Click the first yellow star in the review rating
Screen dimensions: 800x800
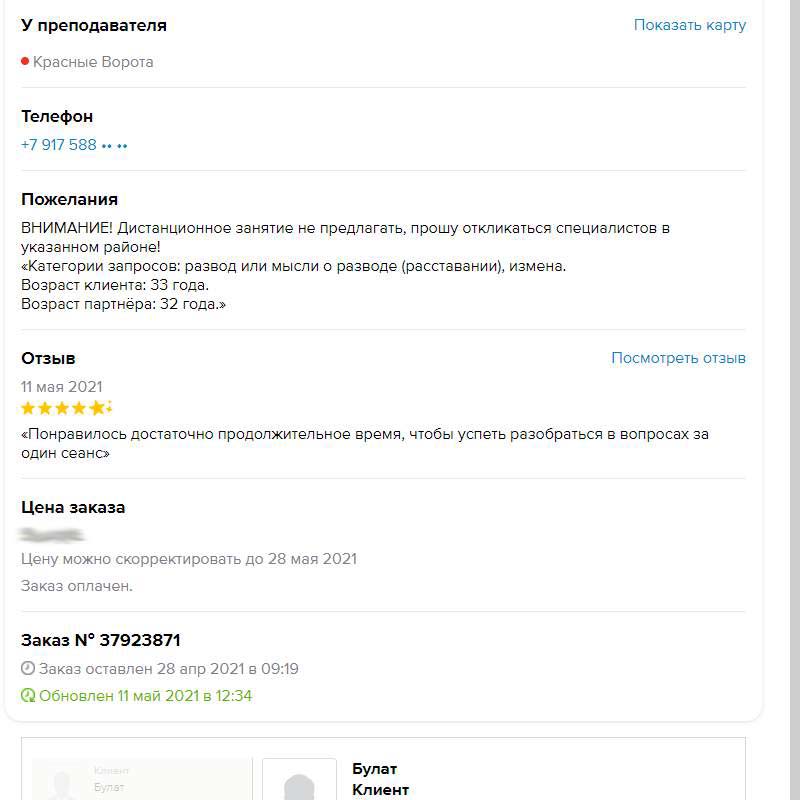point(28,408)
